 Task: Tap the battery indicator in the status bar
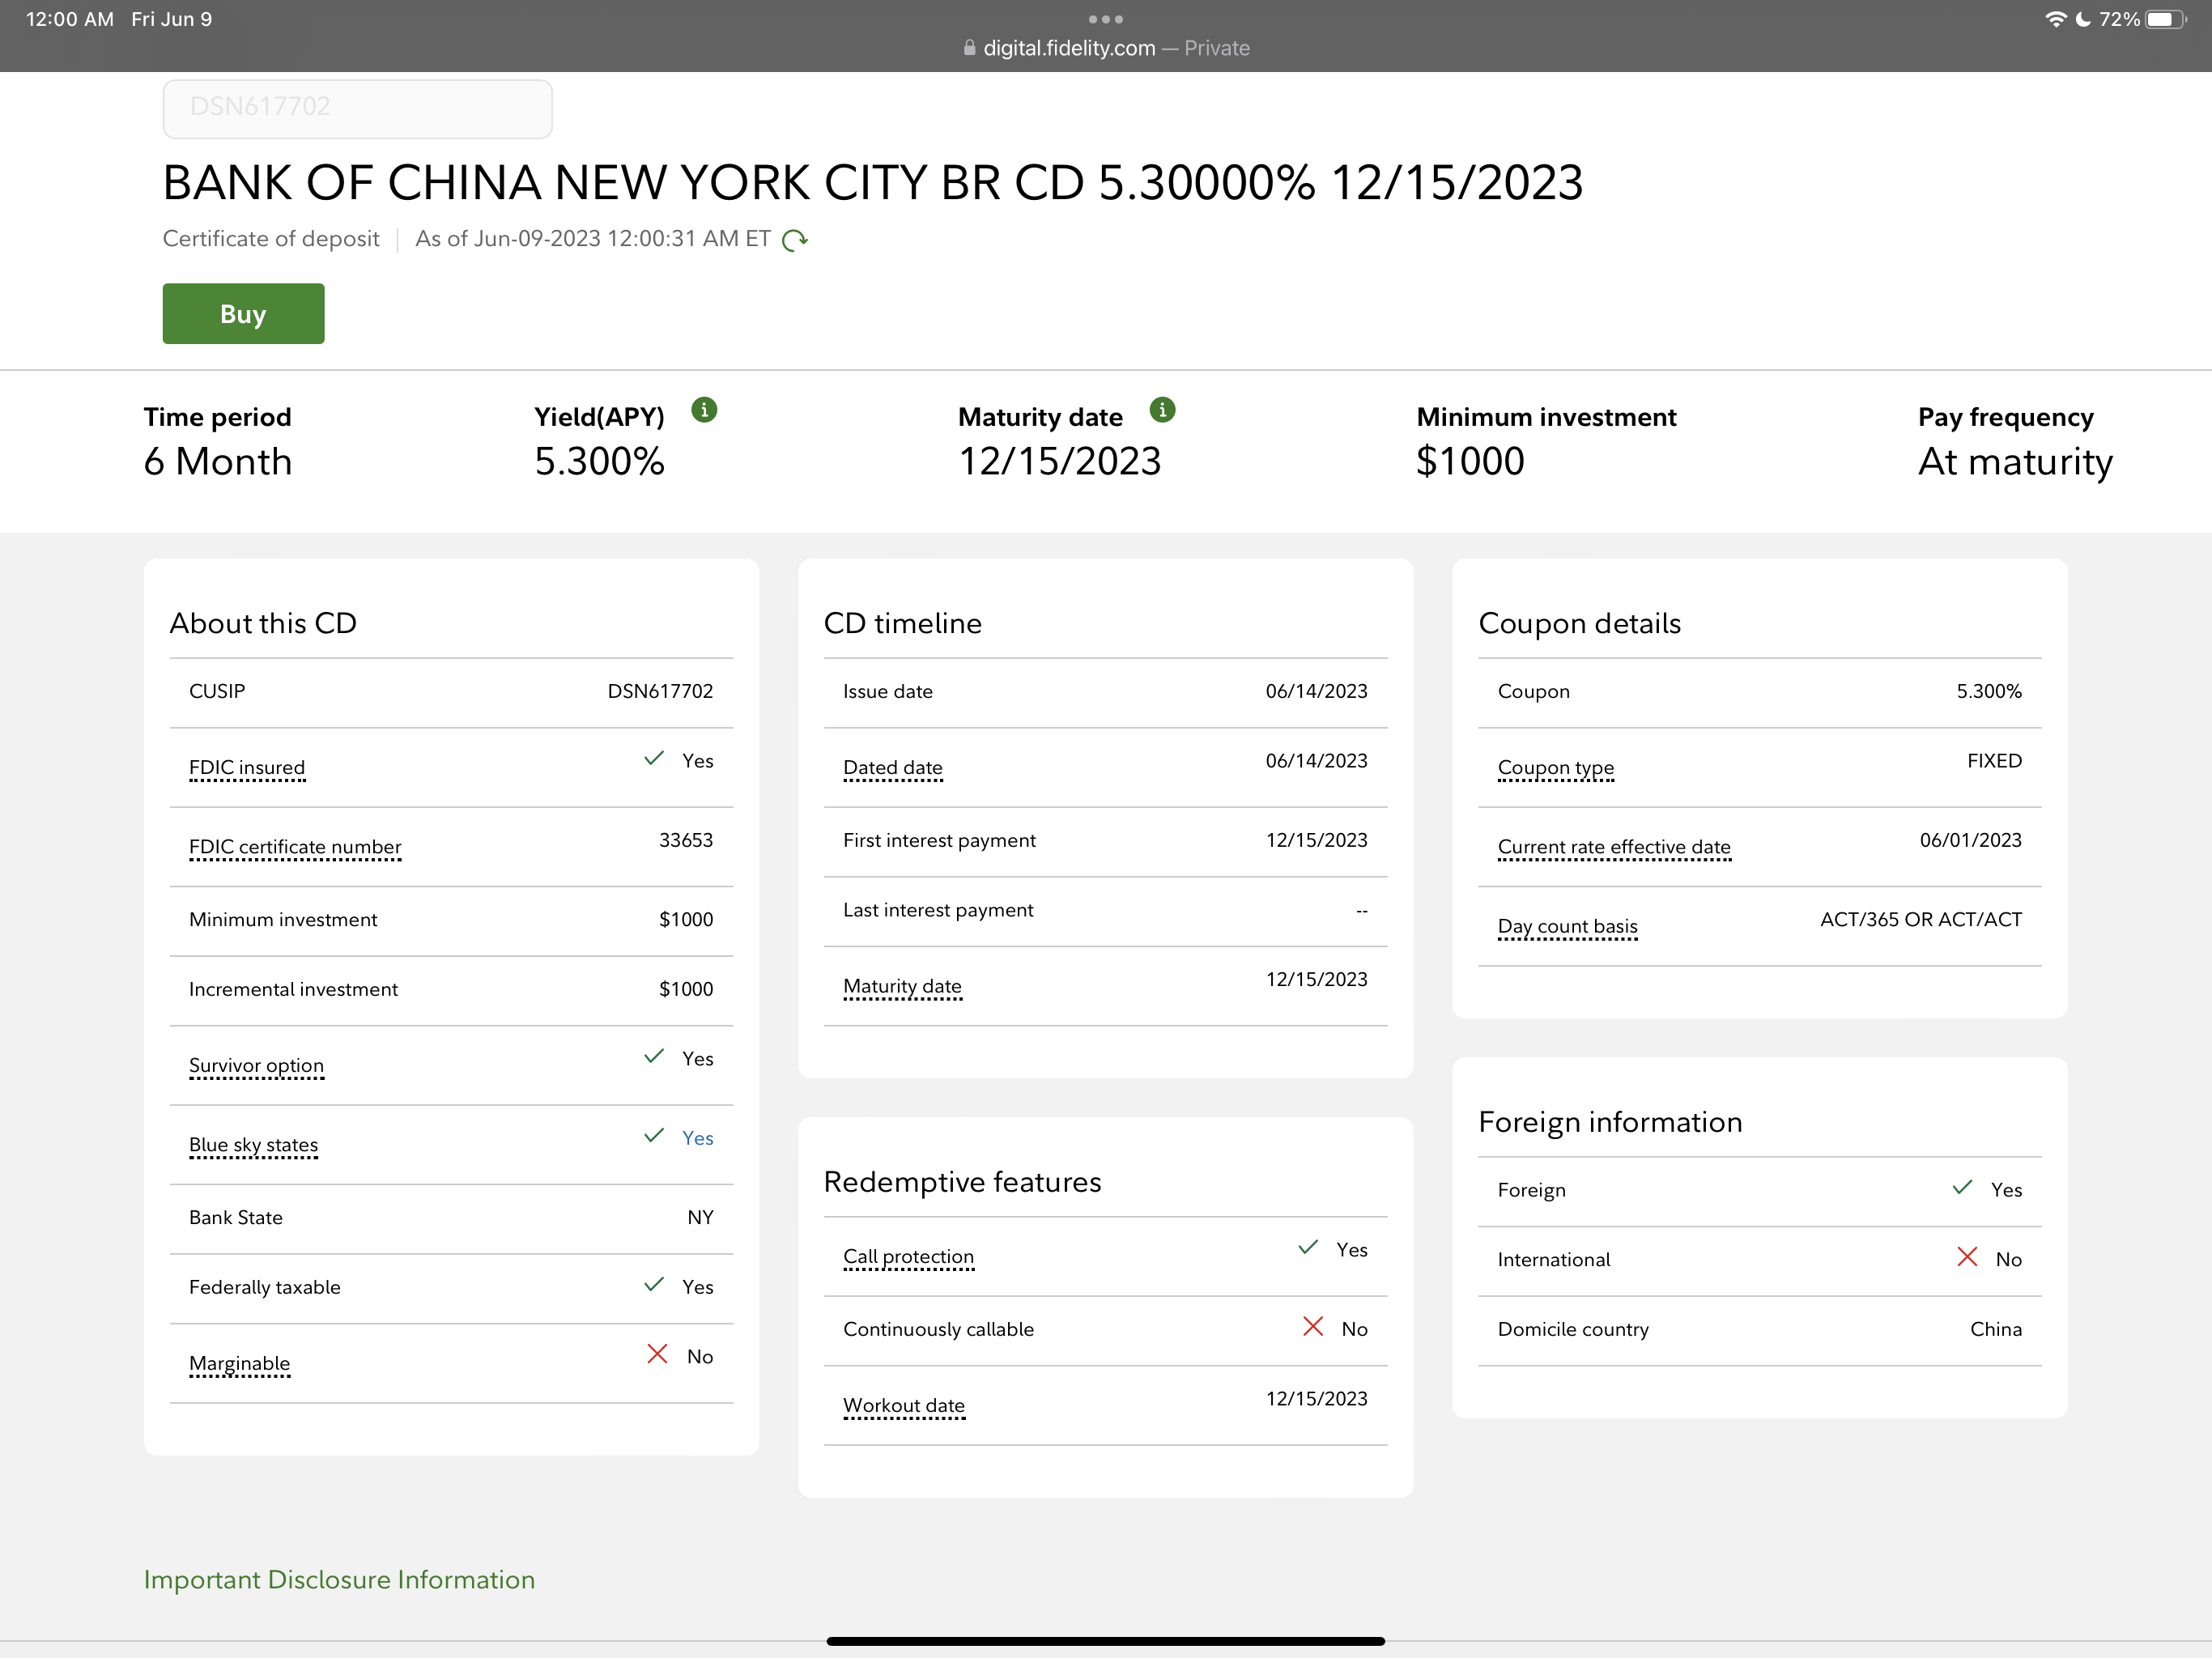point(2165,19)
